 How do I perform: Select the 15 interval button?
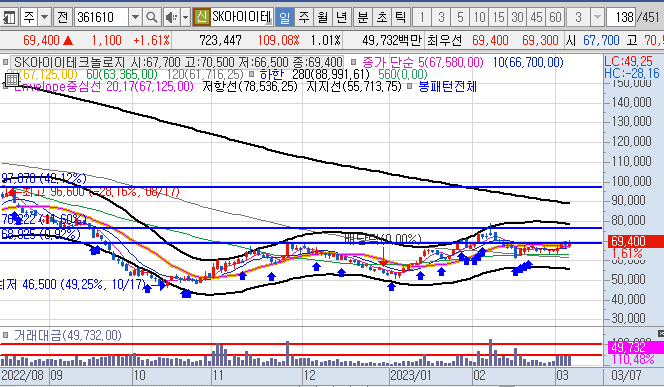(x=498, y=17)
